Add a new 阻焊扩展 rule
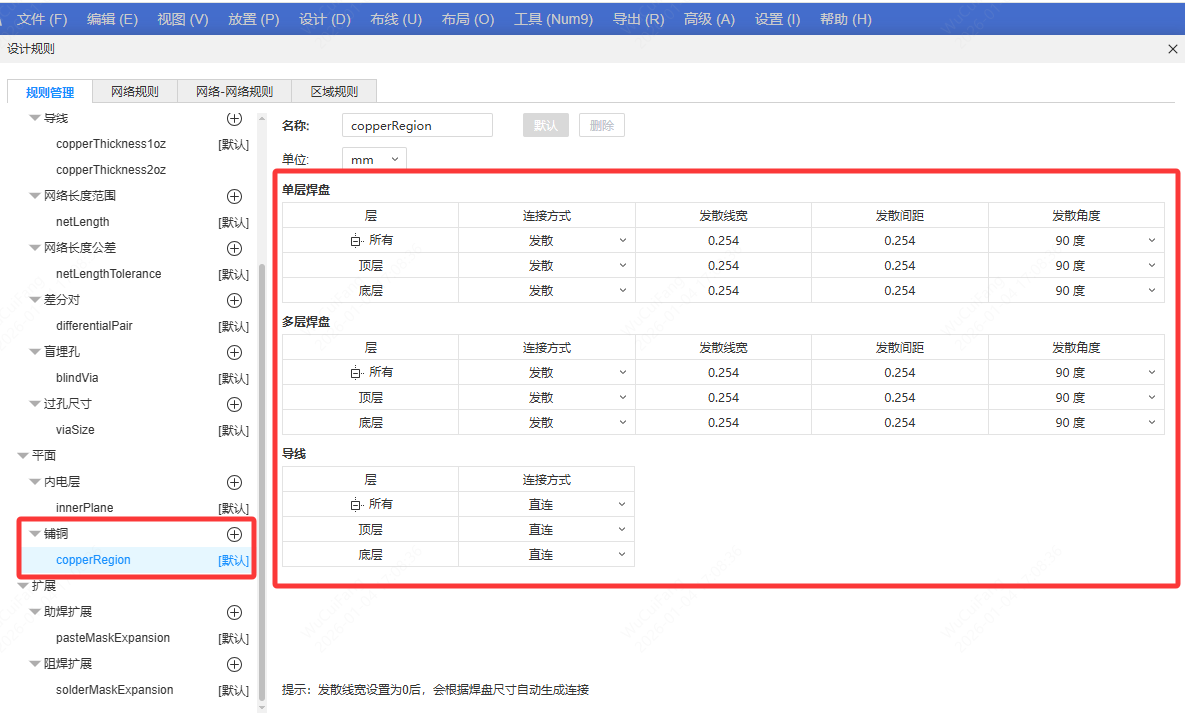Screen dimensions: 1185x714 coord(234,664)
